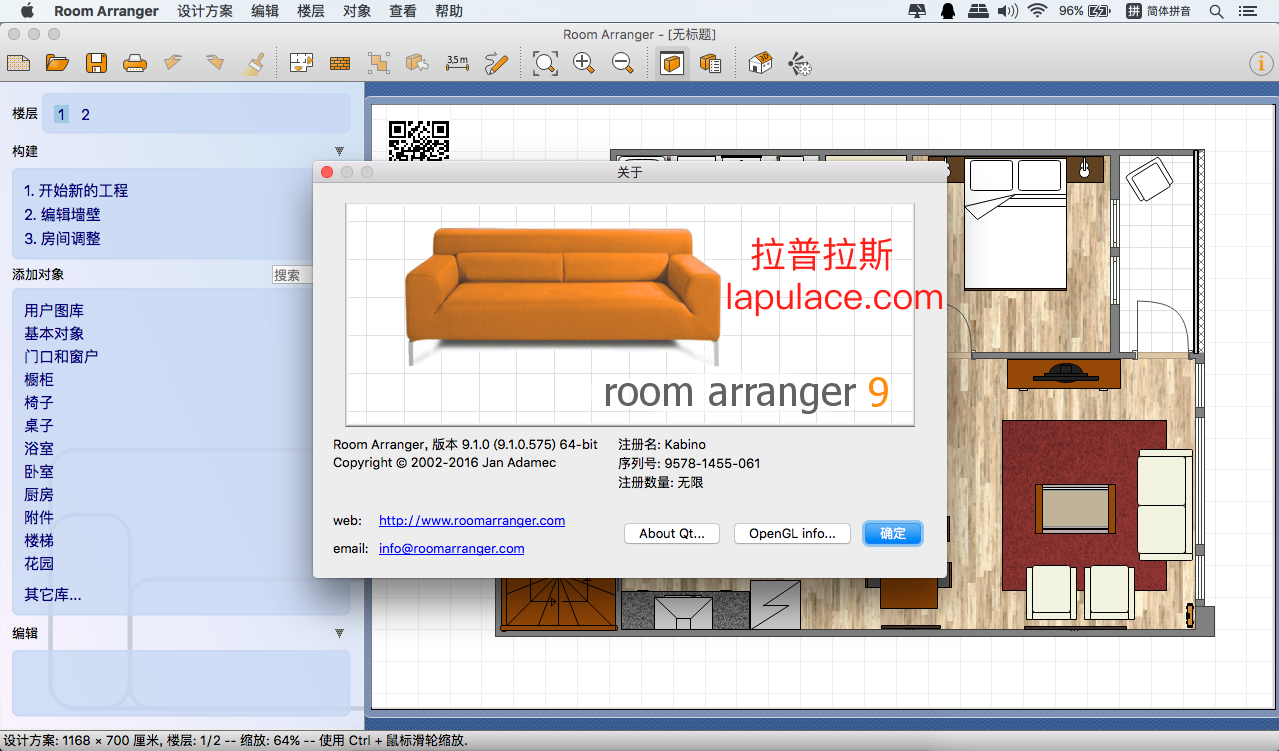Open the 楼层 menu in menu bar
The height and width of the screenshot is (751, 1279).
point(311,11)
